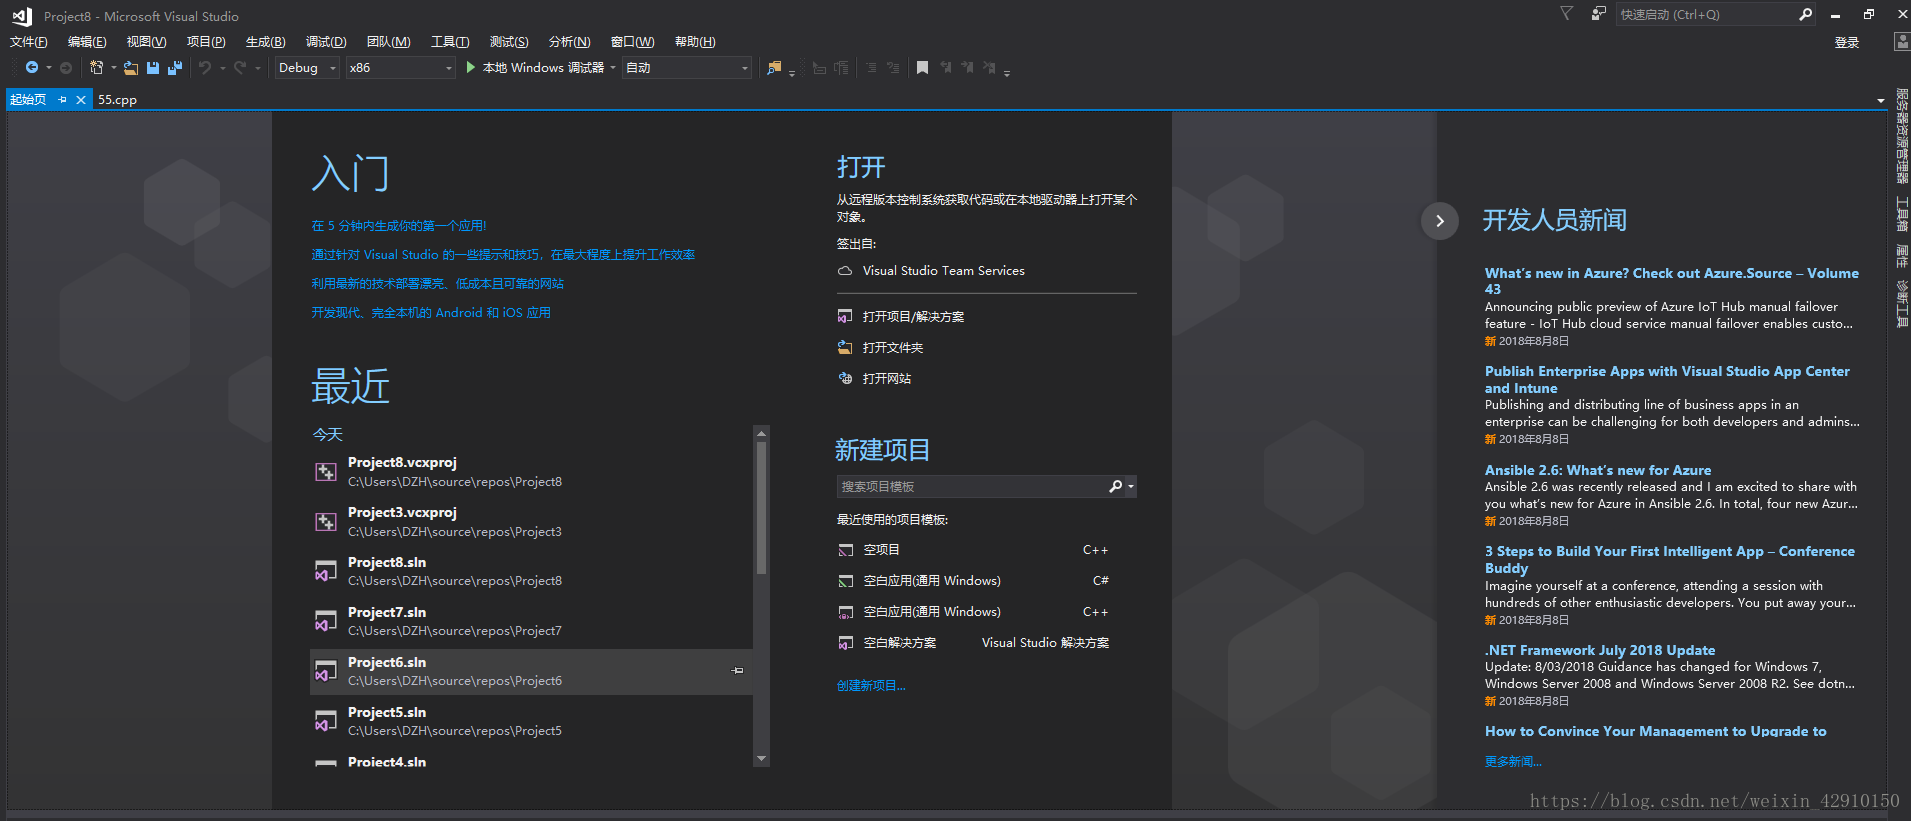Click the 创建新项目... link

tap(871, 686)
